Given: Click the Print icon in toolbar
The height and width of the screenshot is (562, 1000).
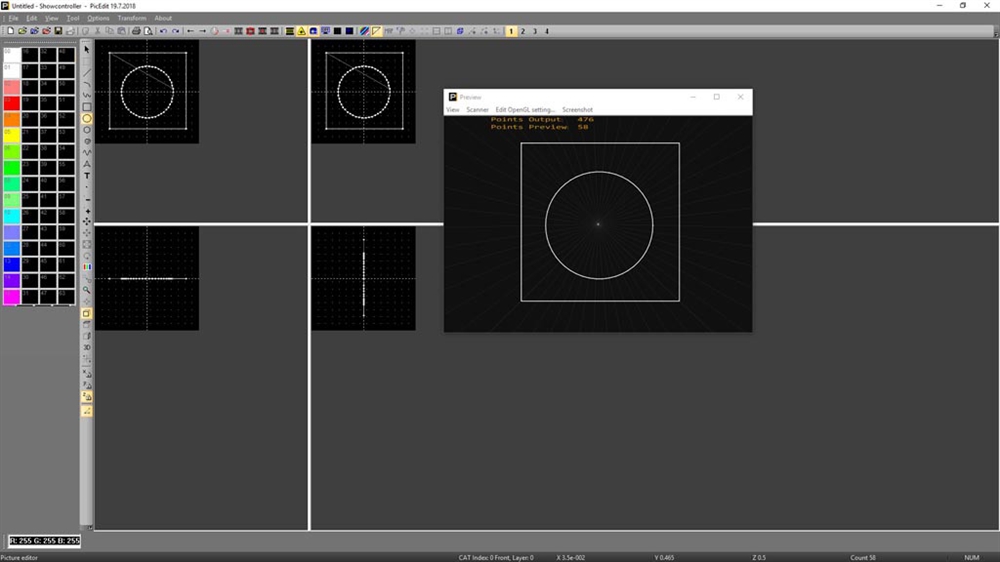Looking at the screenshot, I should pos(136,31).
